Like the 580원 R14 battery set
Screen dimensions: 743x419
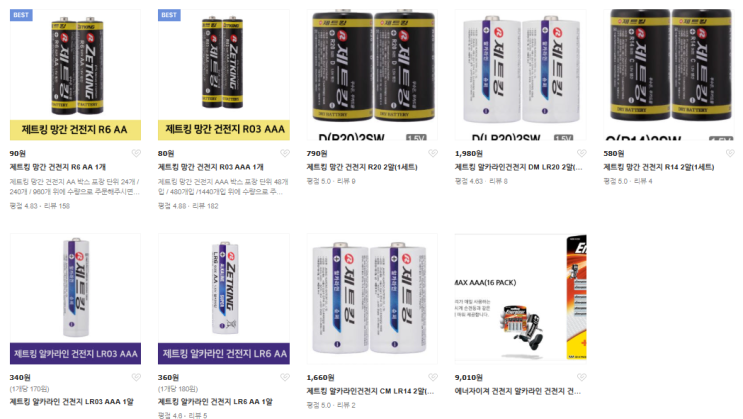pos(730,153)
